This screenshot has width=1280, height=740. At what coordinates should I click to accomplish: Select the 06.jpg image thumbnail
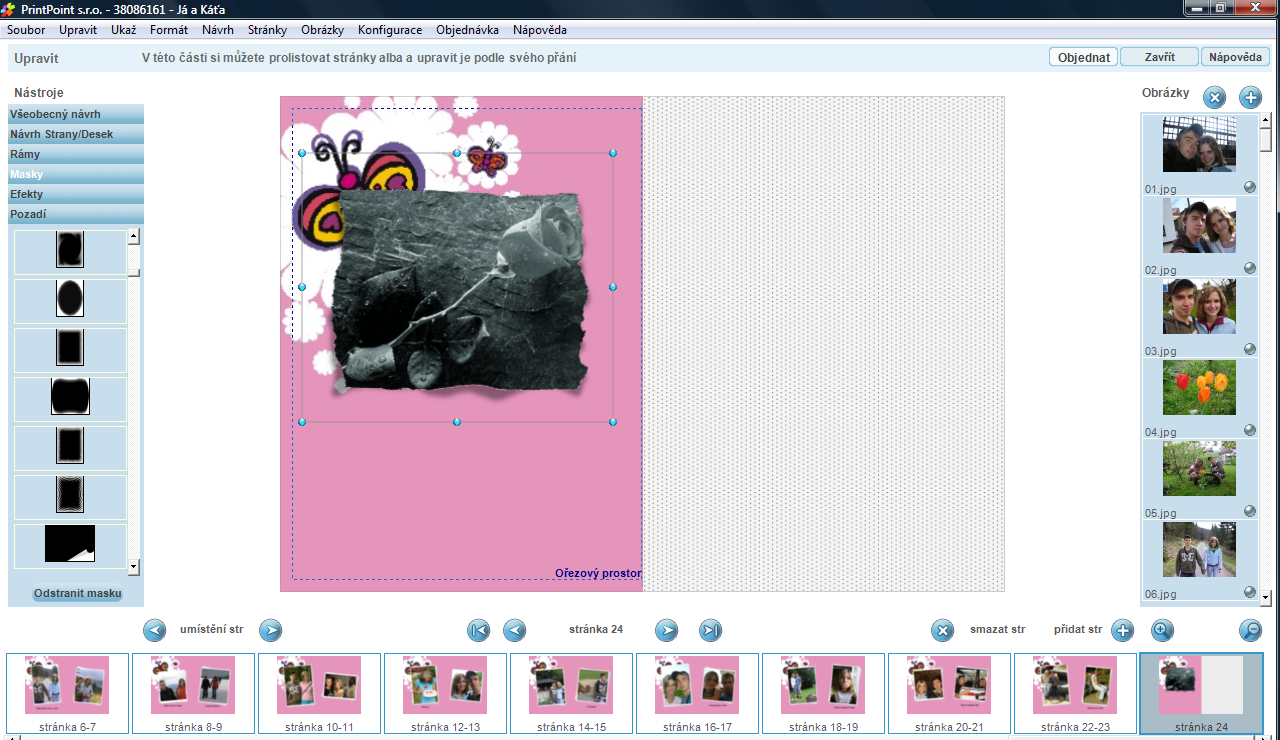(1199, 550)
